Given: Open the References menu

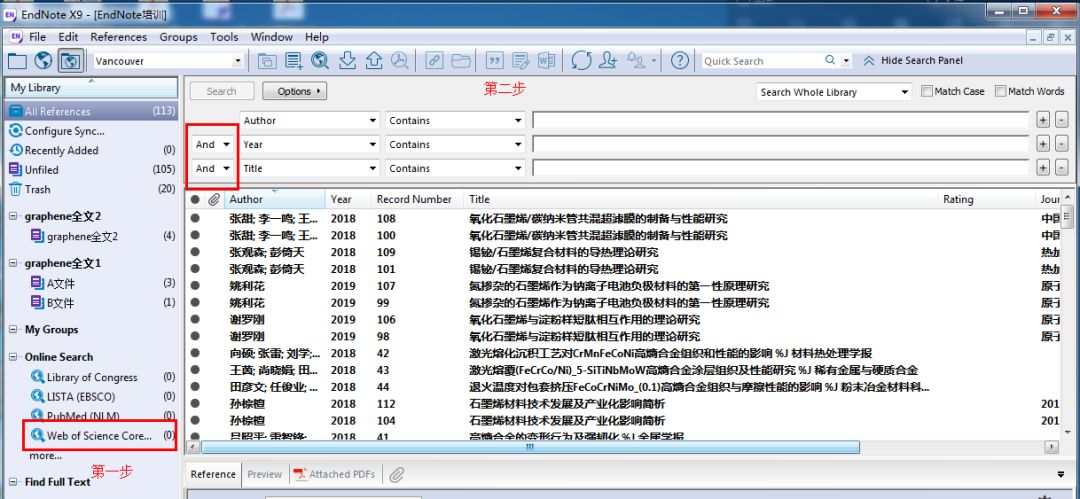Looking at the screenshot, I should (x=118, y=37).
